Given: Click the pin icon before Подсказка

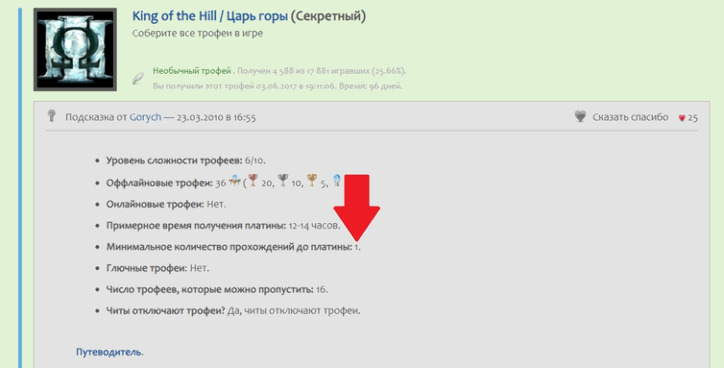Looking at the screenshot, I should point(52,116).
